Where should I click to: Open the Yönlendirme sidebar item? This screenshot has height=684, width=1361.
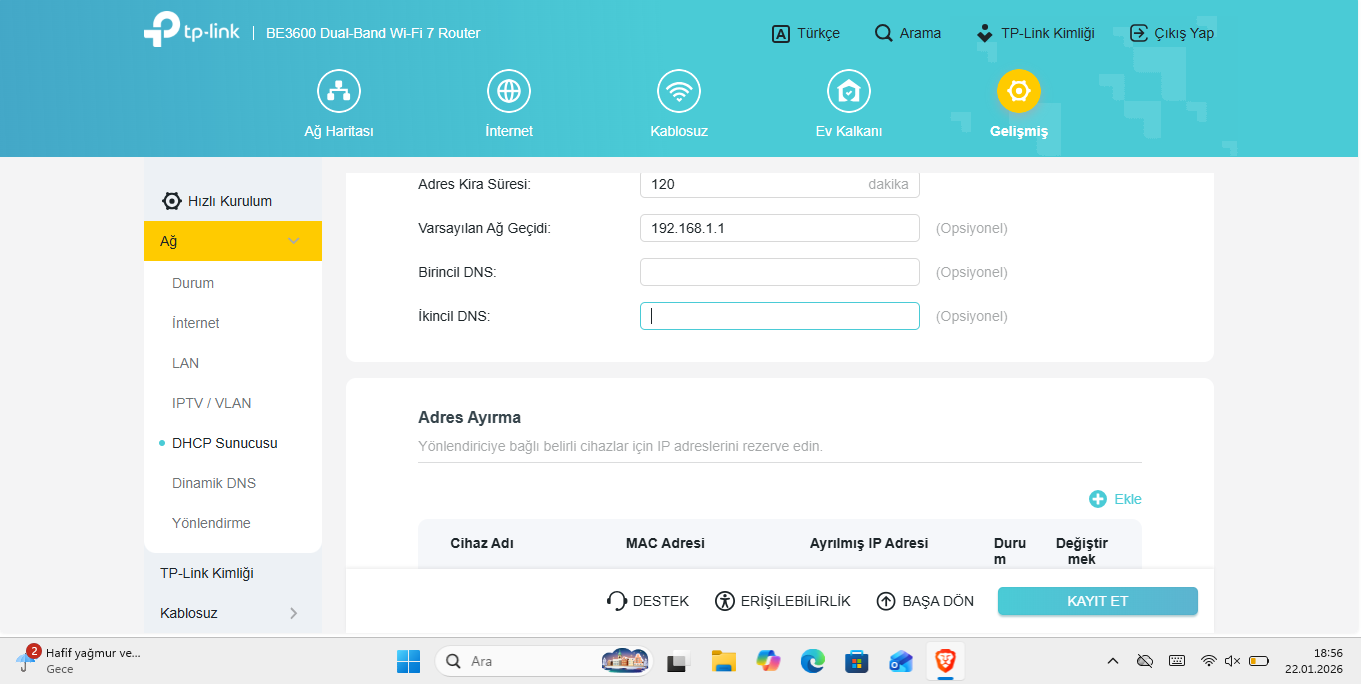click(211, 523)
